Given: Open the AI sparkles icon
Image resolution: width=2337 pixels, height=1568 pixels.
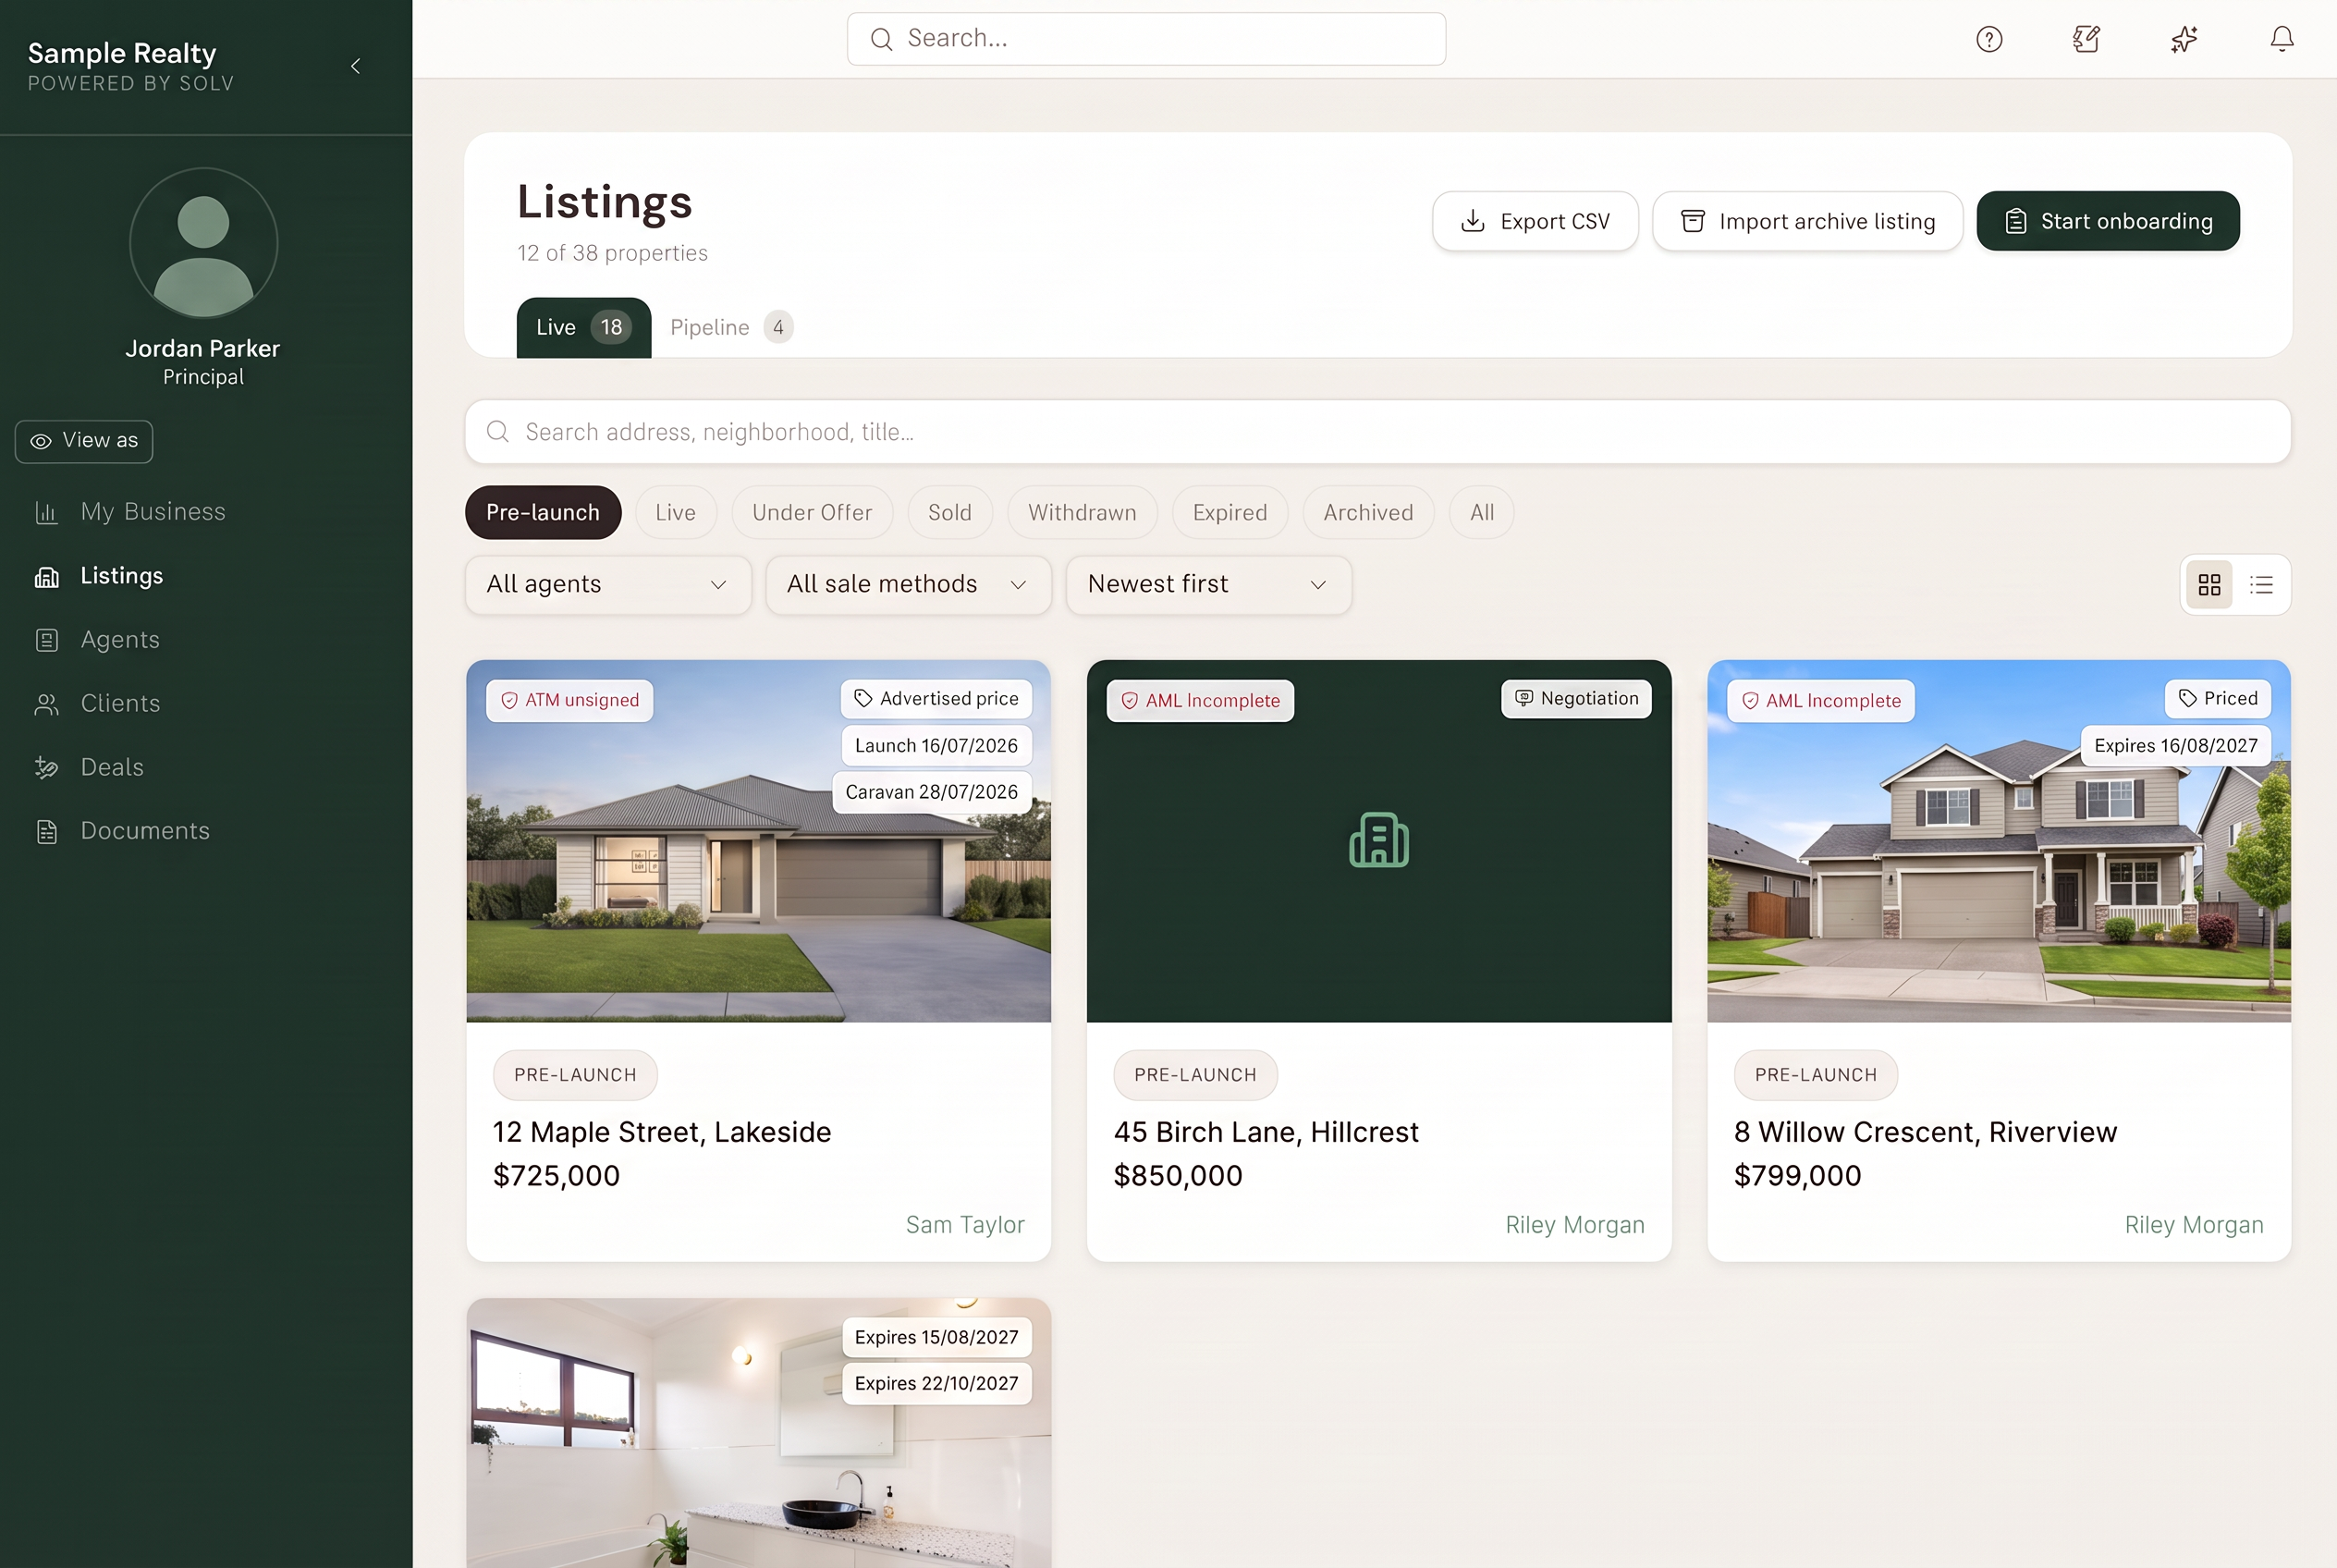Looking at the screenshot, I should coord(2184,39).
